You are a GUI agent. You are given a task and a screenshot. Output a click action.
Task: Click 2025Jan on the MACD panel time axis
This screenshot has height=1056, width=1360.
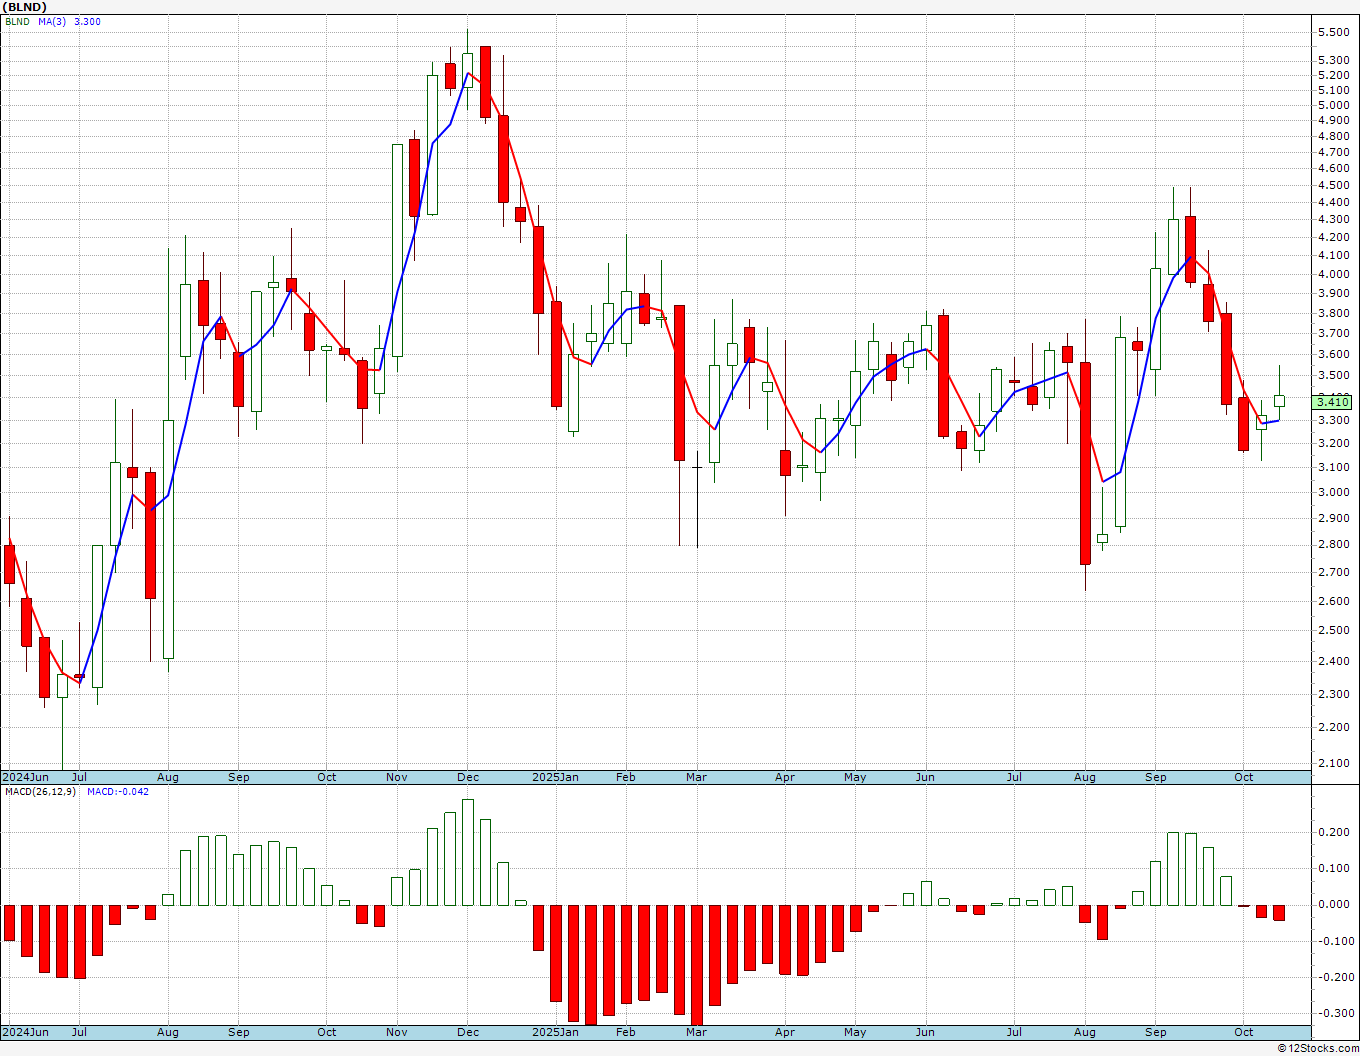(x=555, y=1032)
